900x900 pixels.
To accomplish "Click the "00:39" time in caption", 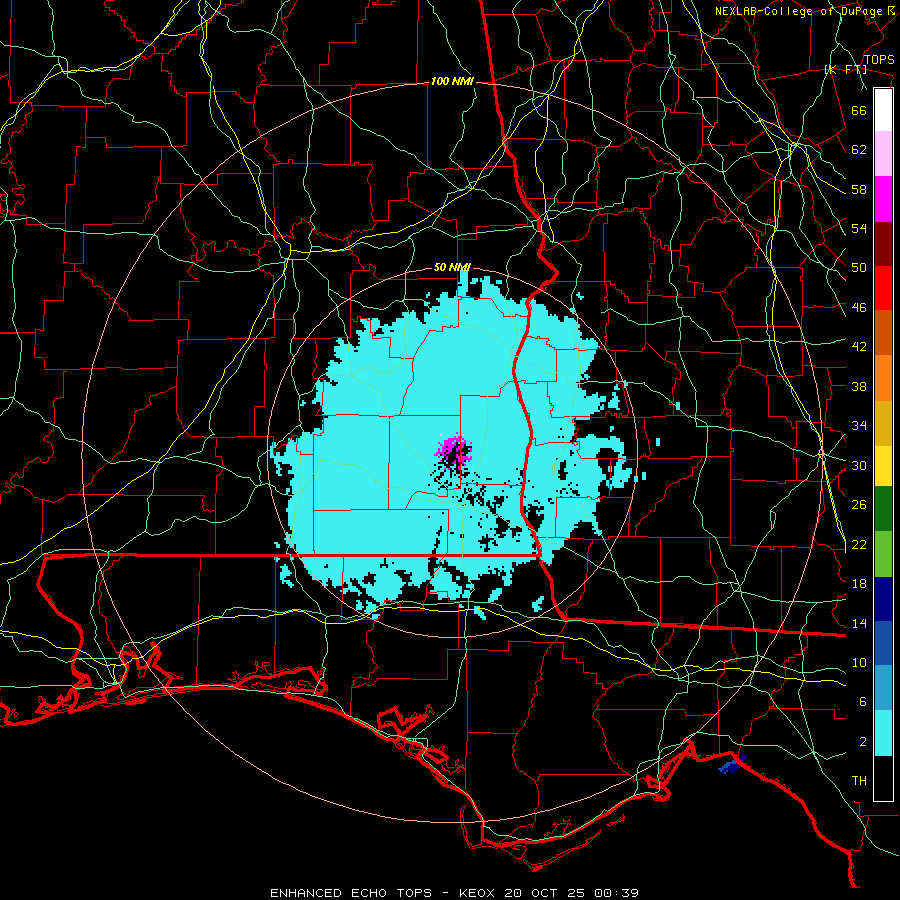I will [x=618, y=893].
